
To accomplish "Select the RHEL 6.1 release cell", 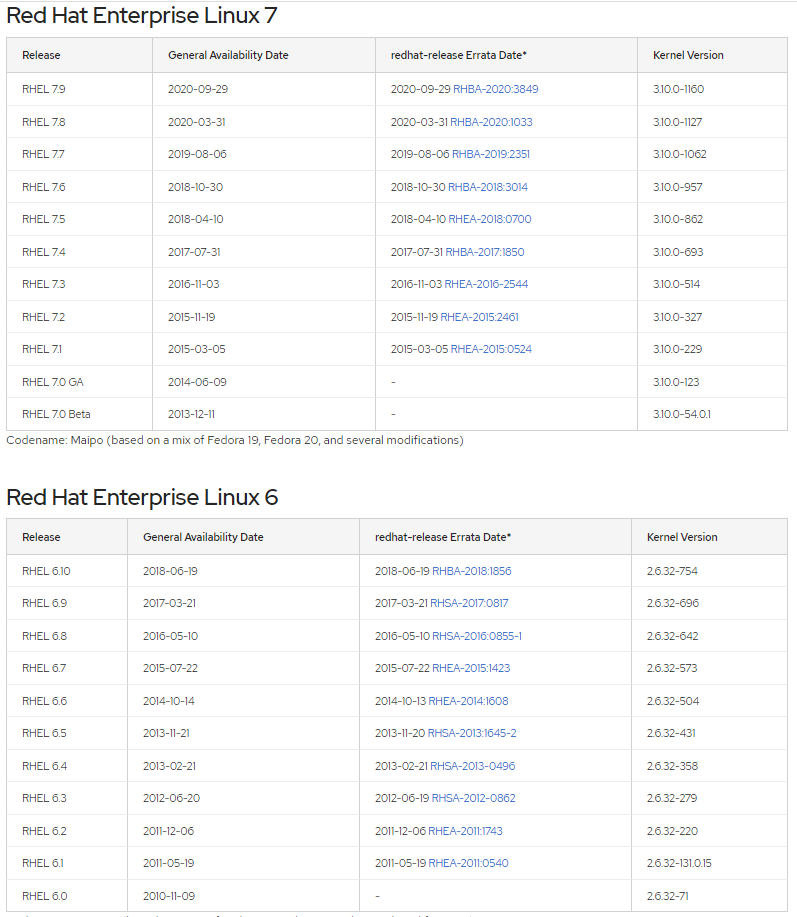I will [67, 863].
